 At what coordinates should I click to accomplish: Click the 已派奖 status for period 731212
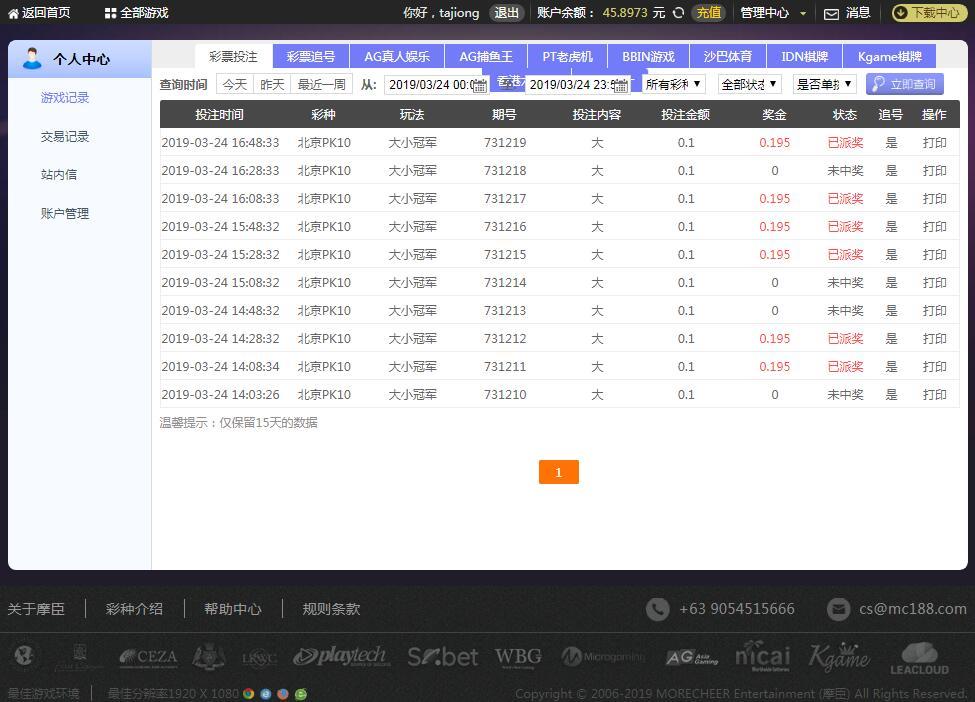(845, 338)
